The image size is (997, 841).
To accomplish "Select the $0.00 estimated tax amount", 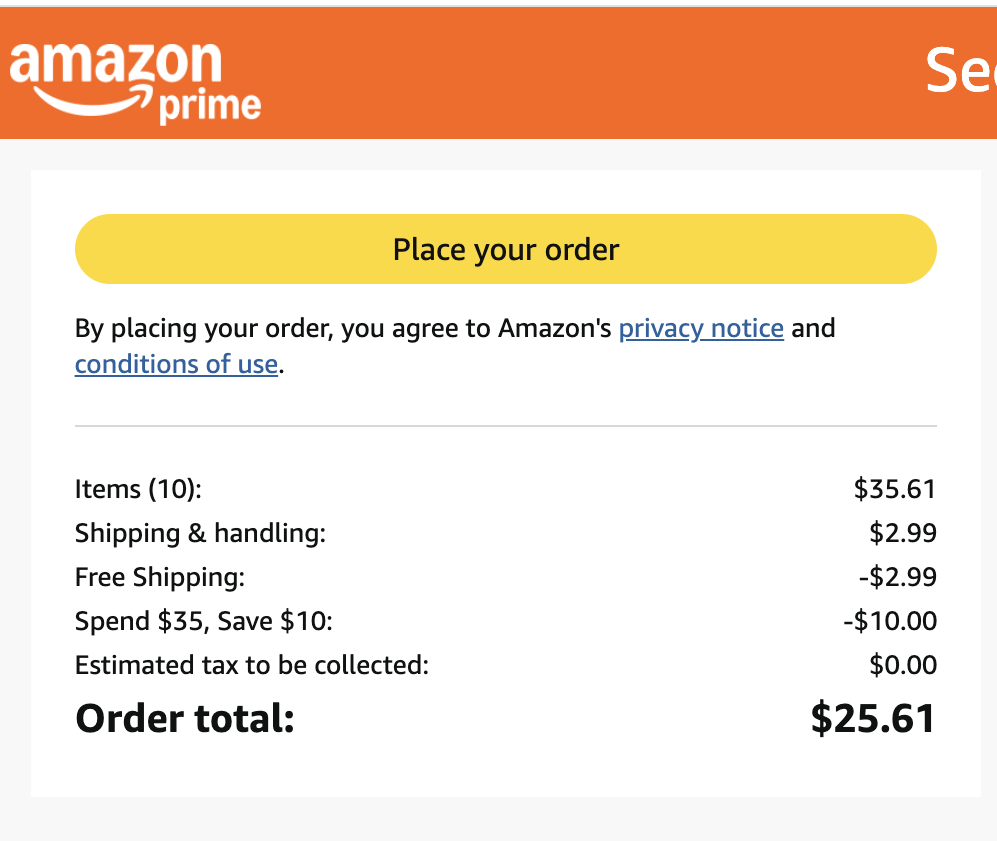I will [903, 665].
